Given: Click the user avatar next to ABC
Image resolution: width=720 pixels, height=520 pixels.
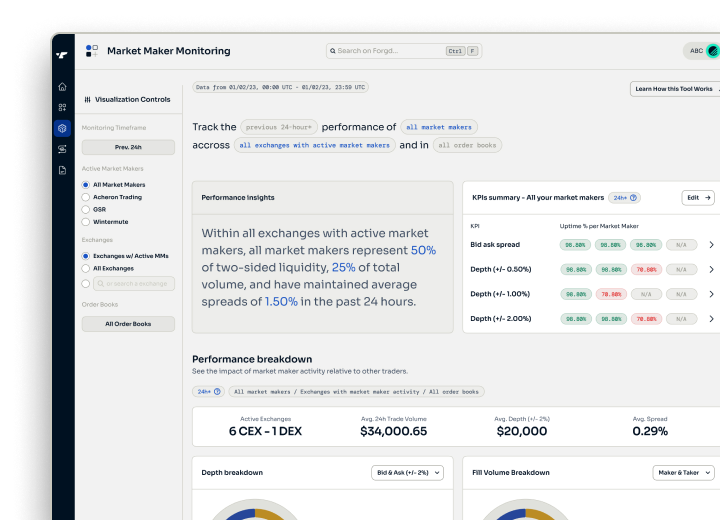Looking at the screenshot, I should point(713,51).
